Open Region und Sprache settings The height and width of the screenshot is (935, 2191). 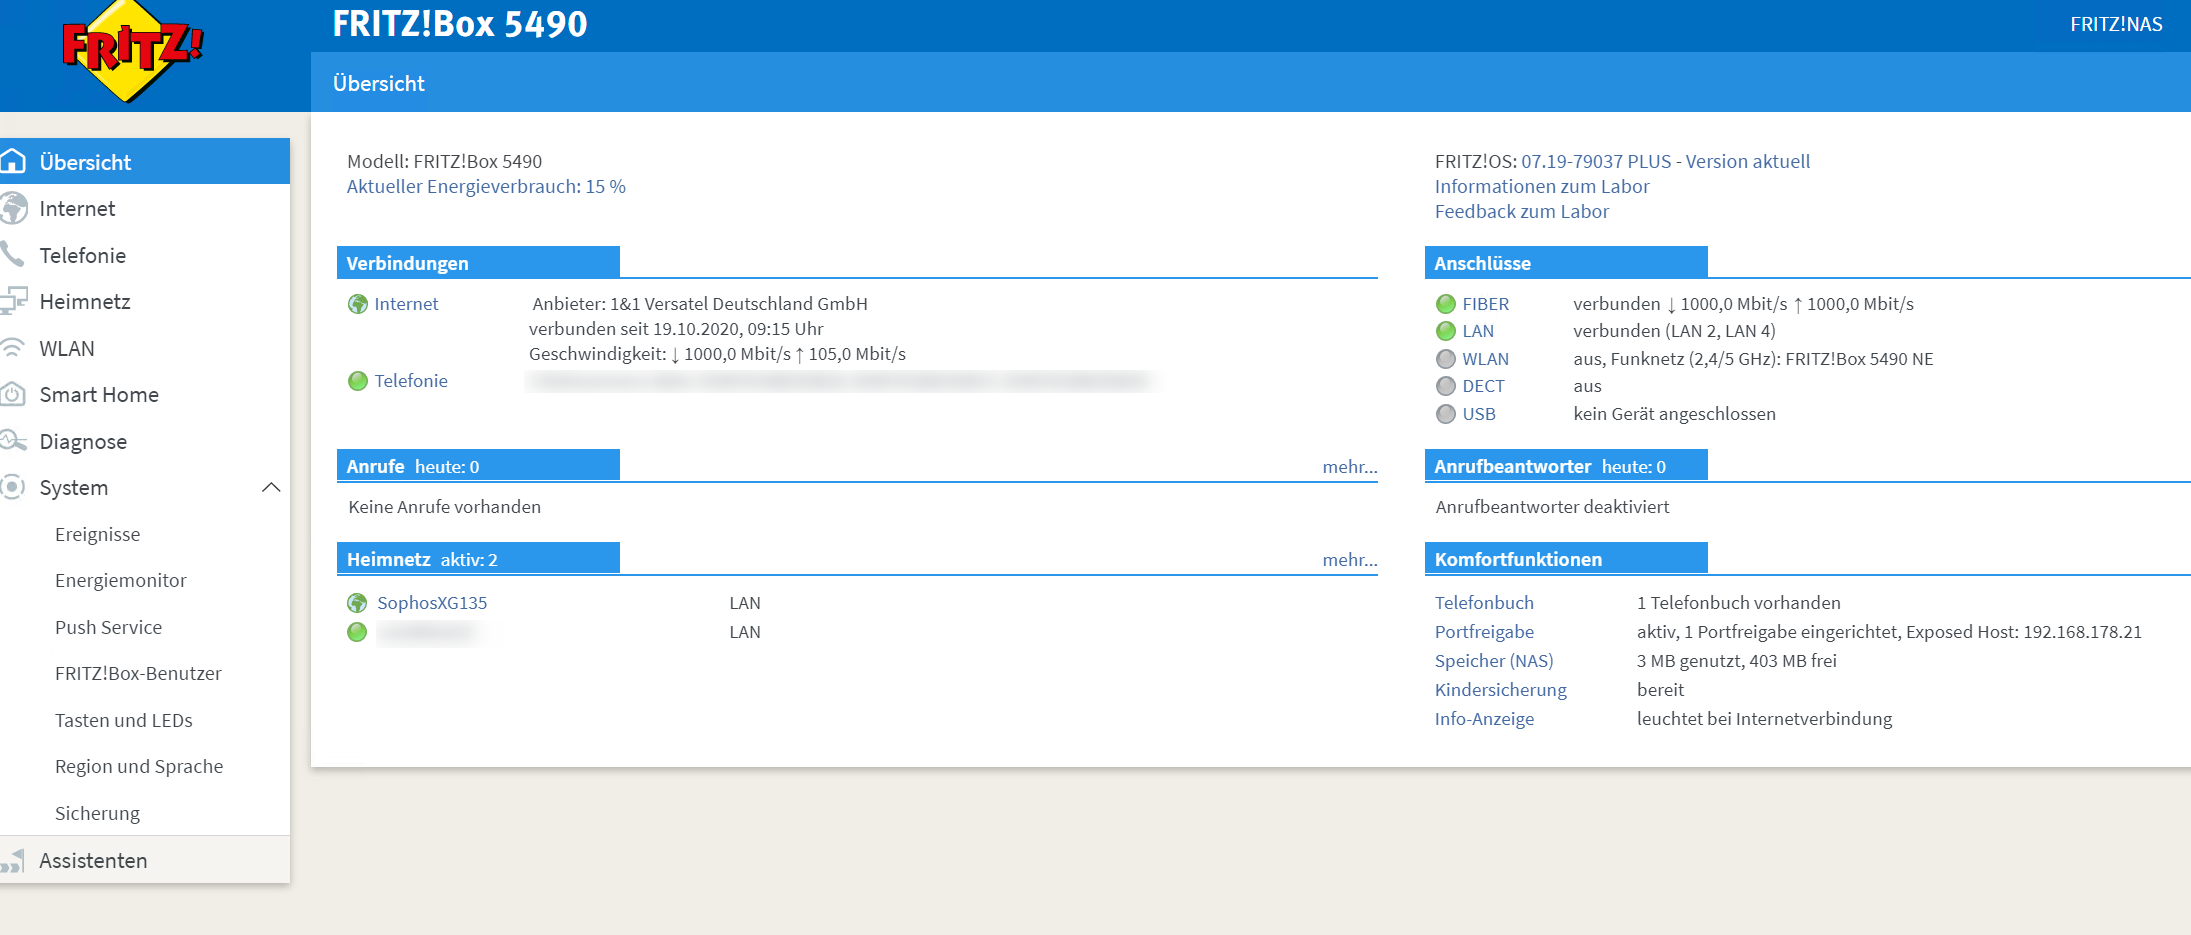(139, 766)
